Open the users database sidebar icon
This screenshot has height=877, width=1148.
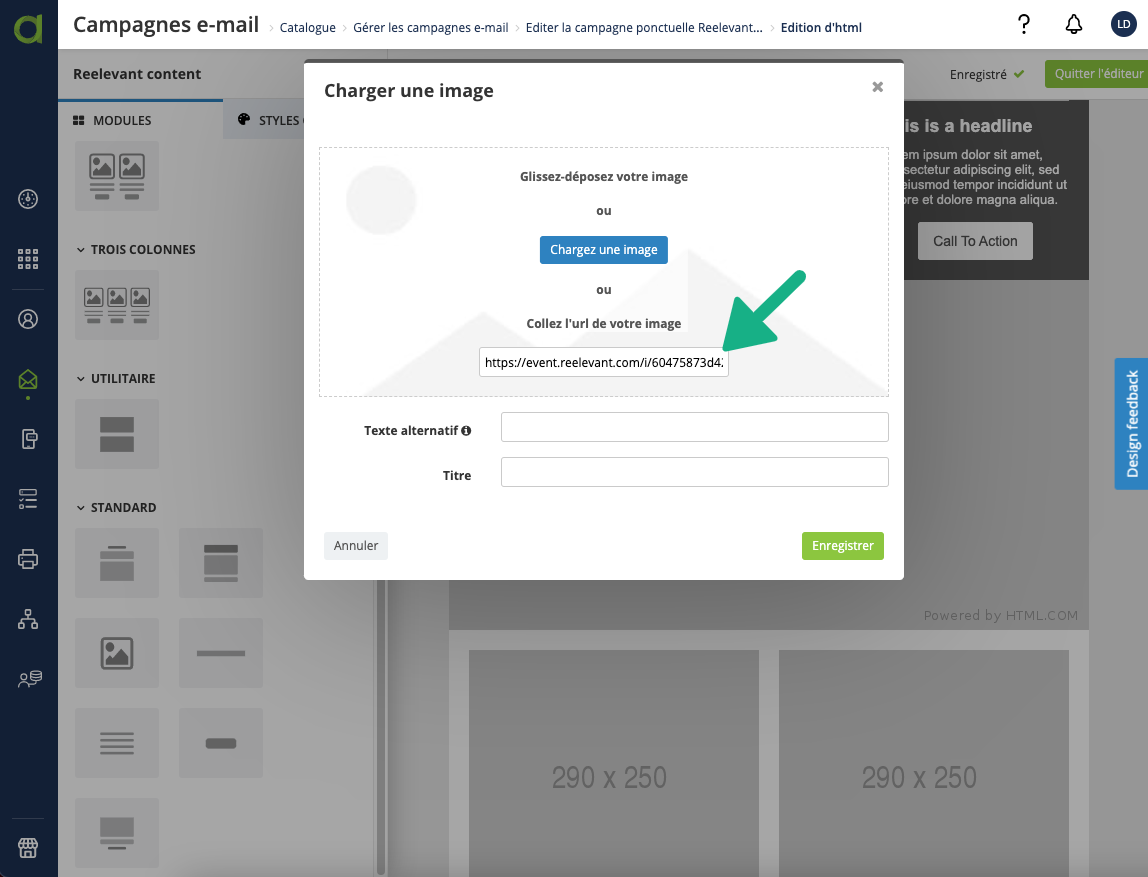coord(29,679)
